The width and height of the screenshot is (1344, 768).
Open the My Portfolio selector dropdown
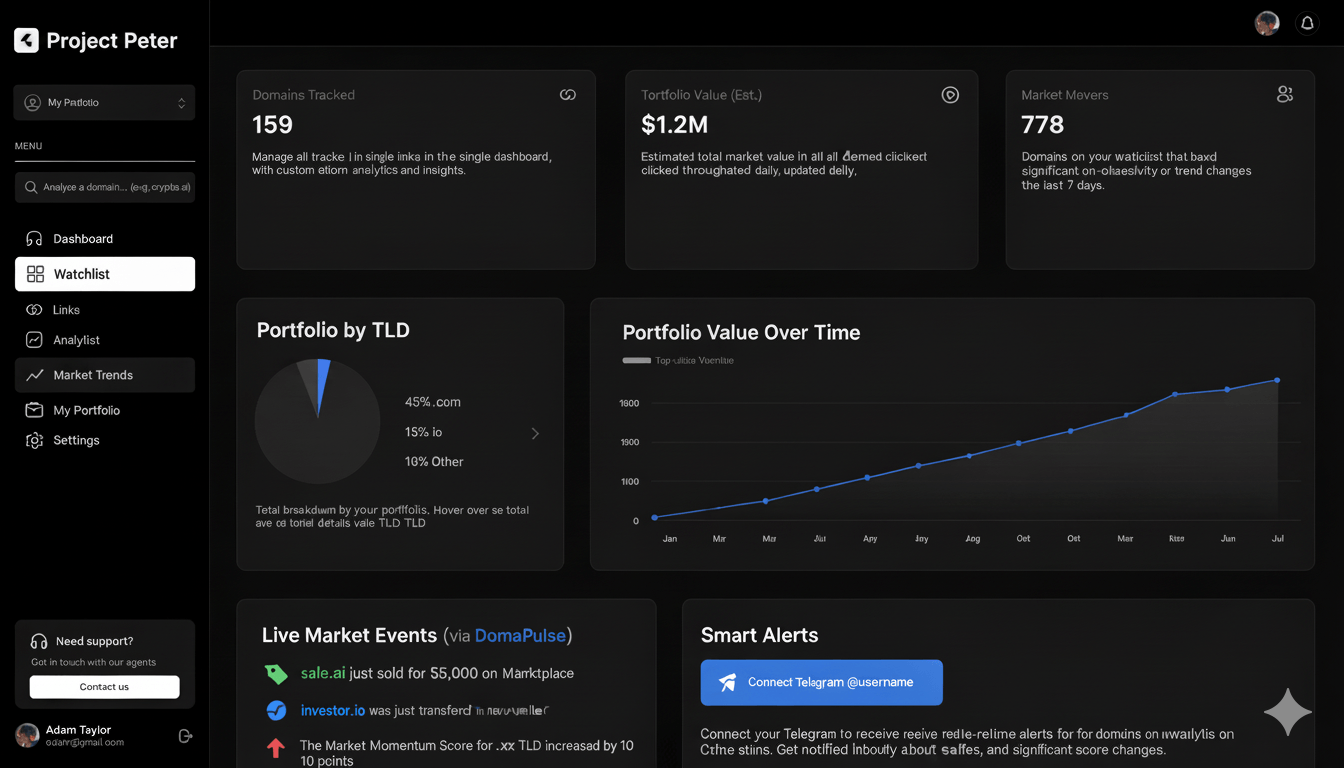[105, 103]
